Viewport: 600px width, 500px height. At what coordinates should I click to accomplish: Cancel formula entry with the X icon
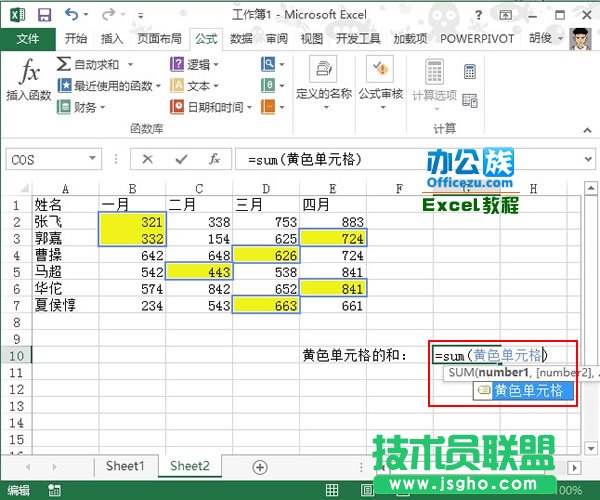click(147, 159)
